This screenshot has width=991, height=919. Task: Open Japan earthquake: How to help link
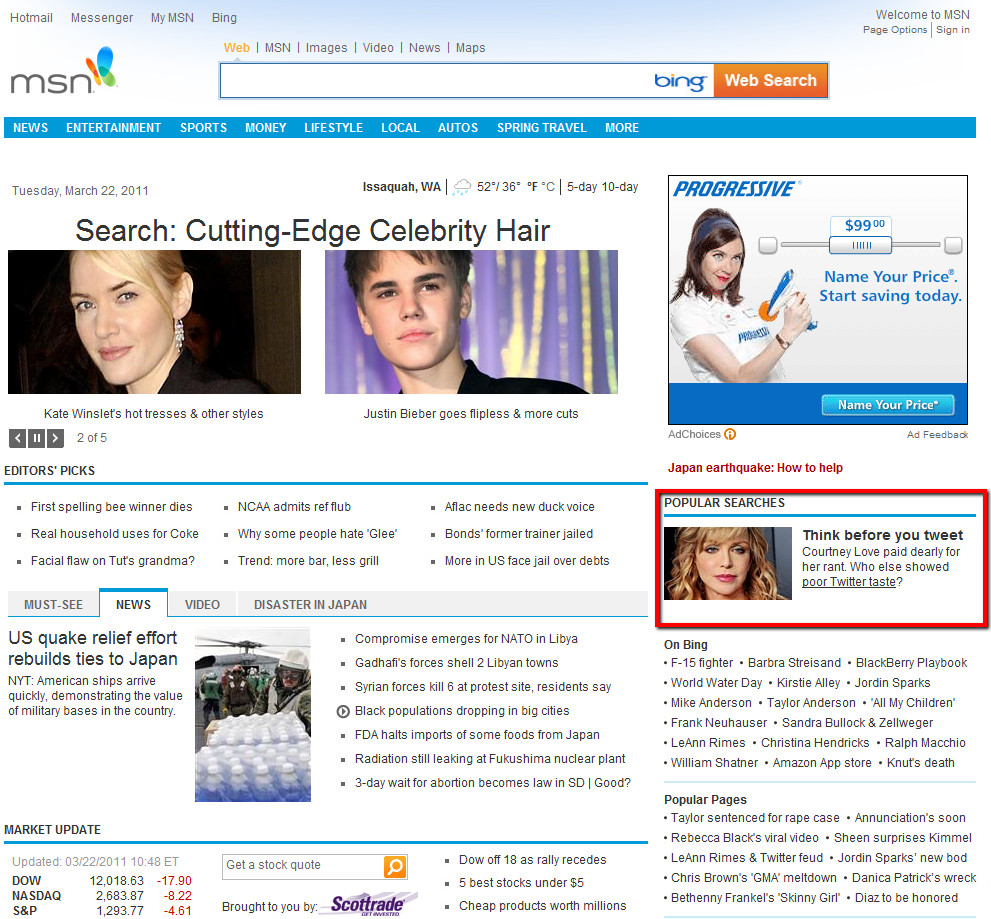pos(755,468)
